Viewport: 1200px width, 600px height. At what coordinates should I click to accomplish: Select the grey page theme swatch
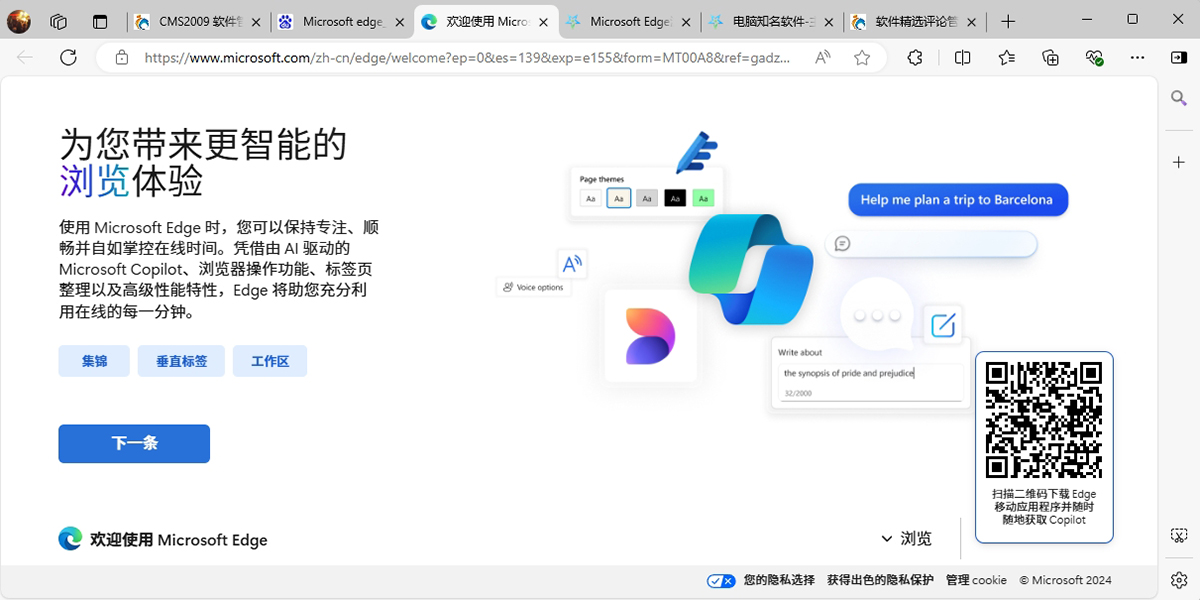coord(647,198)
